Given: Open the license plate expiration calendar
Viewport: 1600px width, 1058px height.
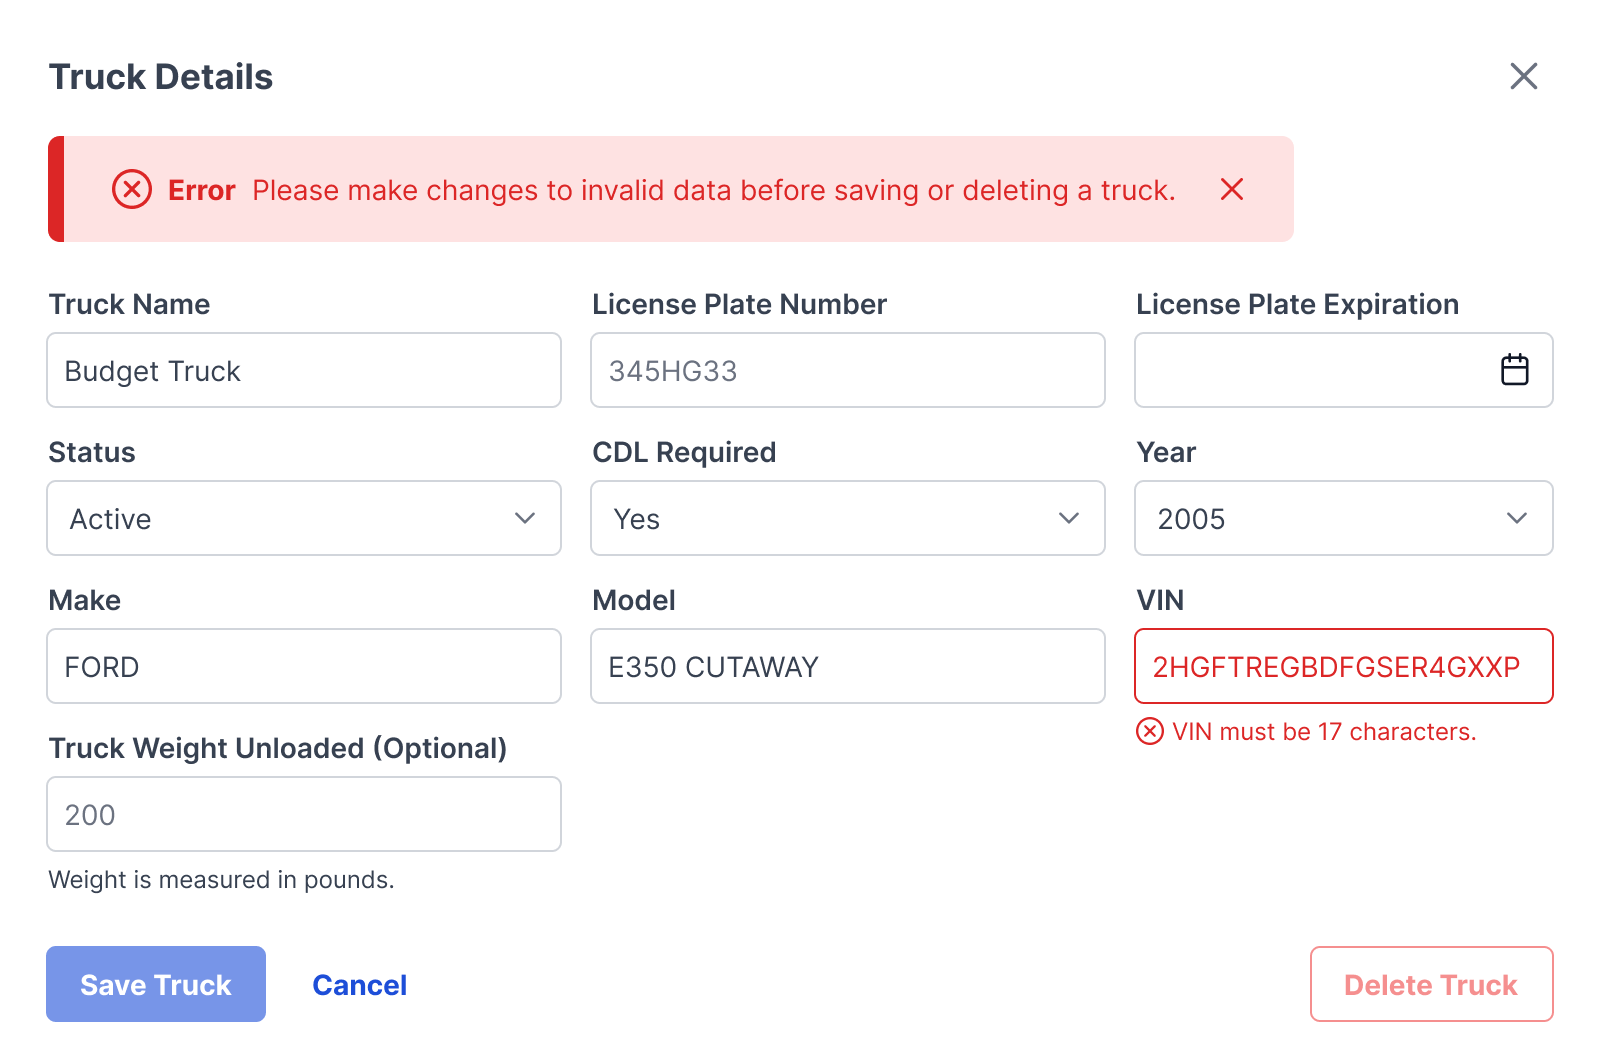Looking at the screenshot, I should pos(1514,370).
